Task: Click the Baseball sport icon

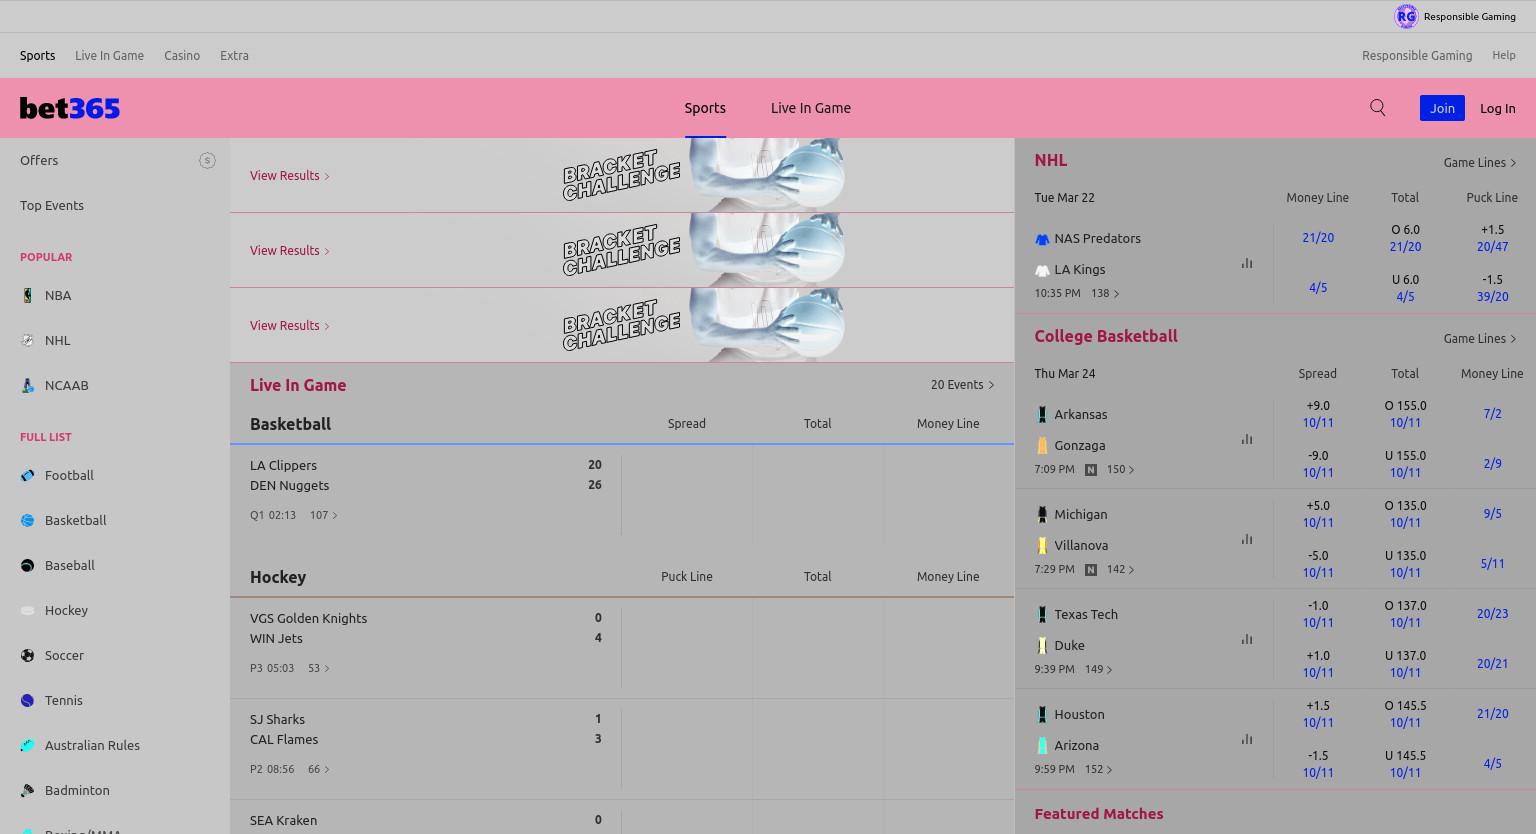Action: click(28, 565)
